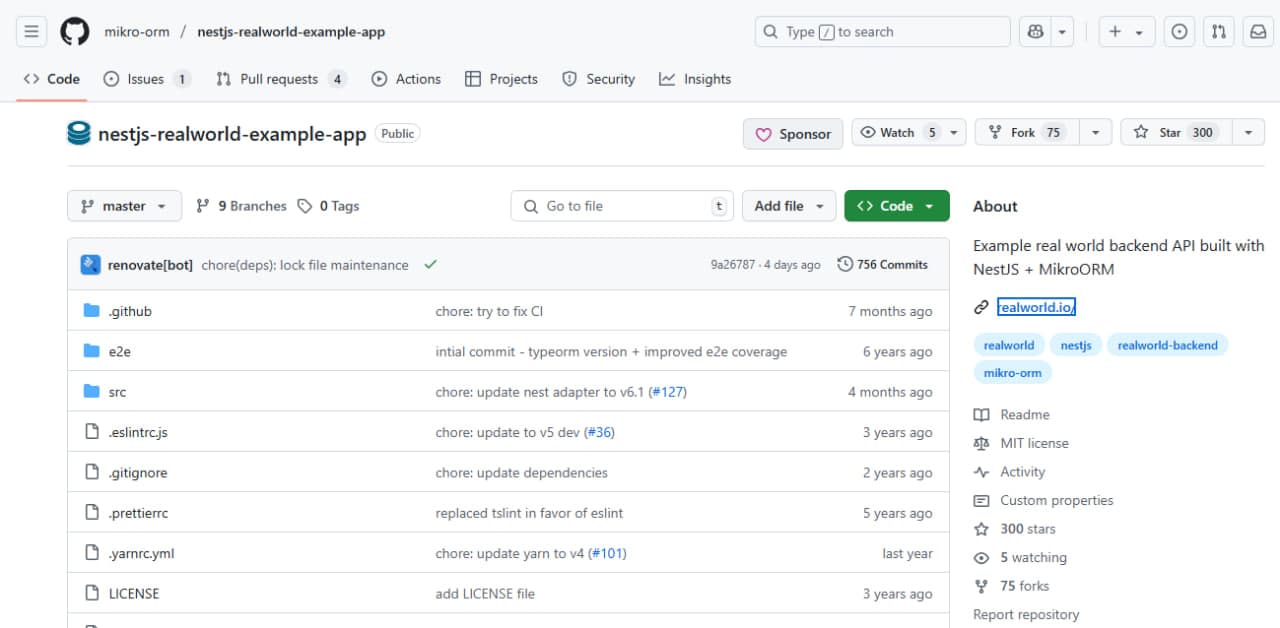Click the renovate[bot] avatar icon
The height and width of the screenshot is (628, 1280).
90,265
